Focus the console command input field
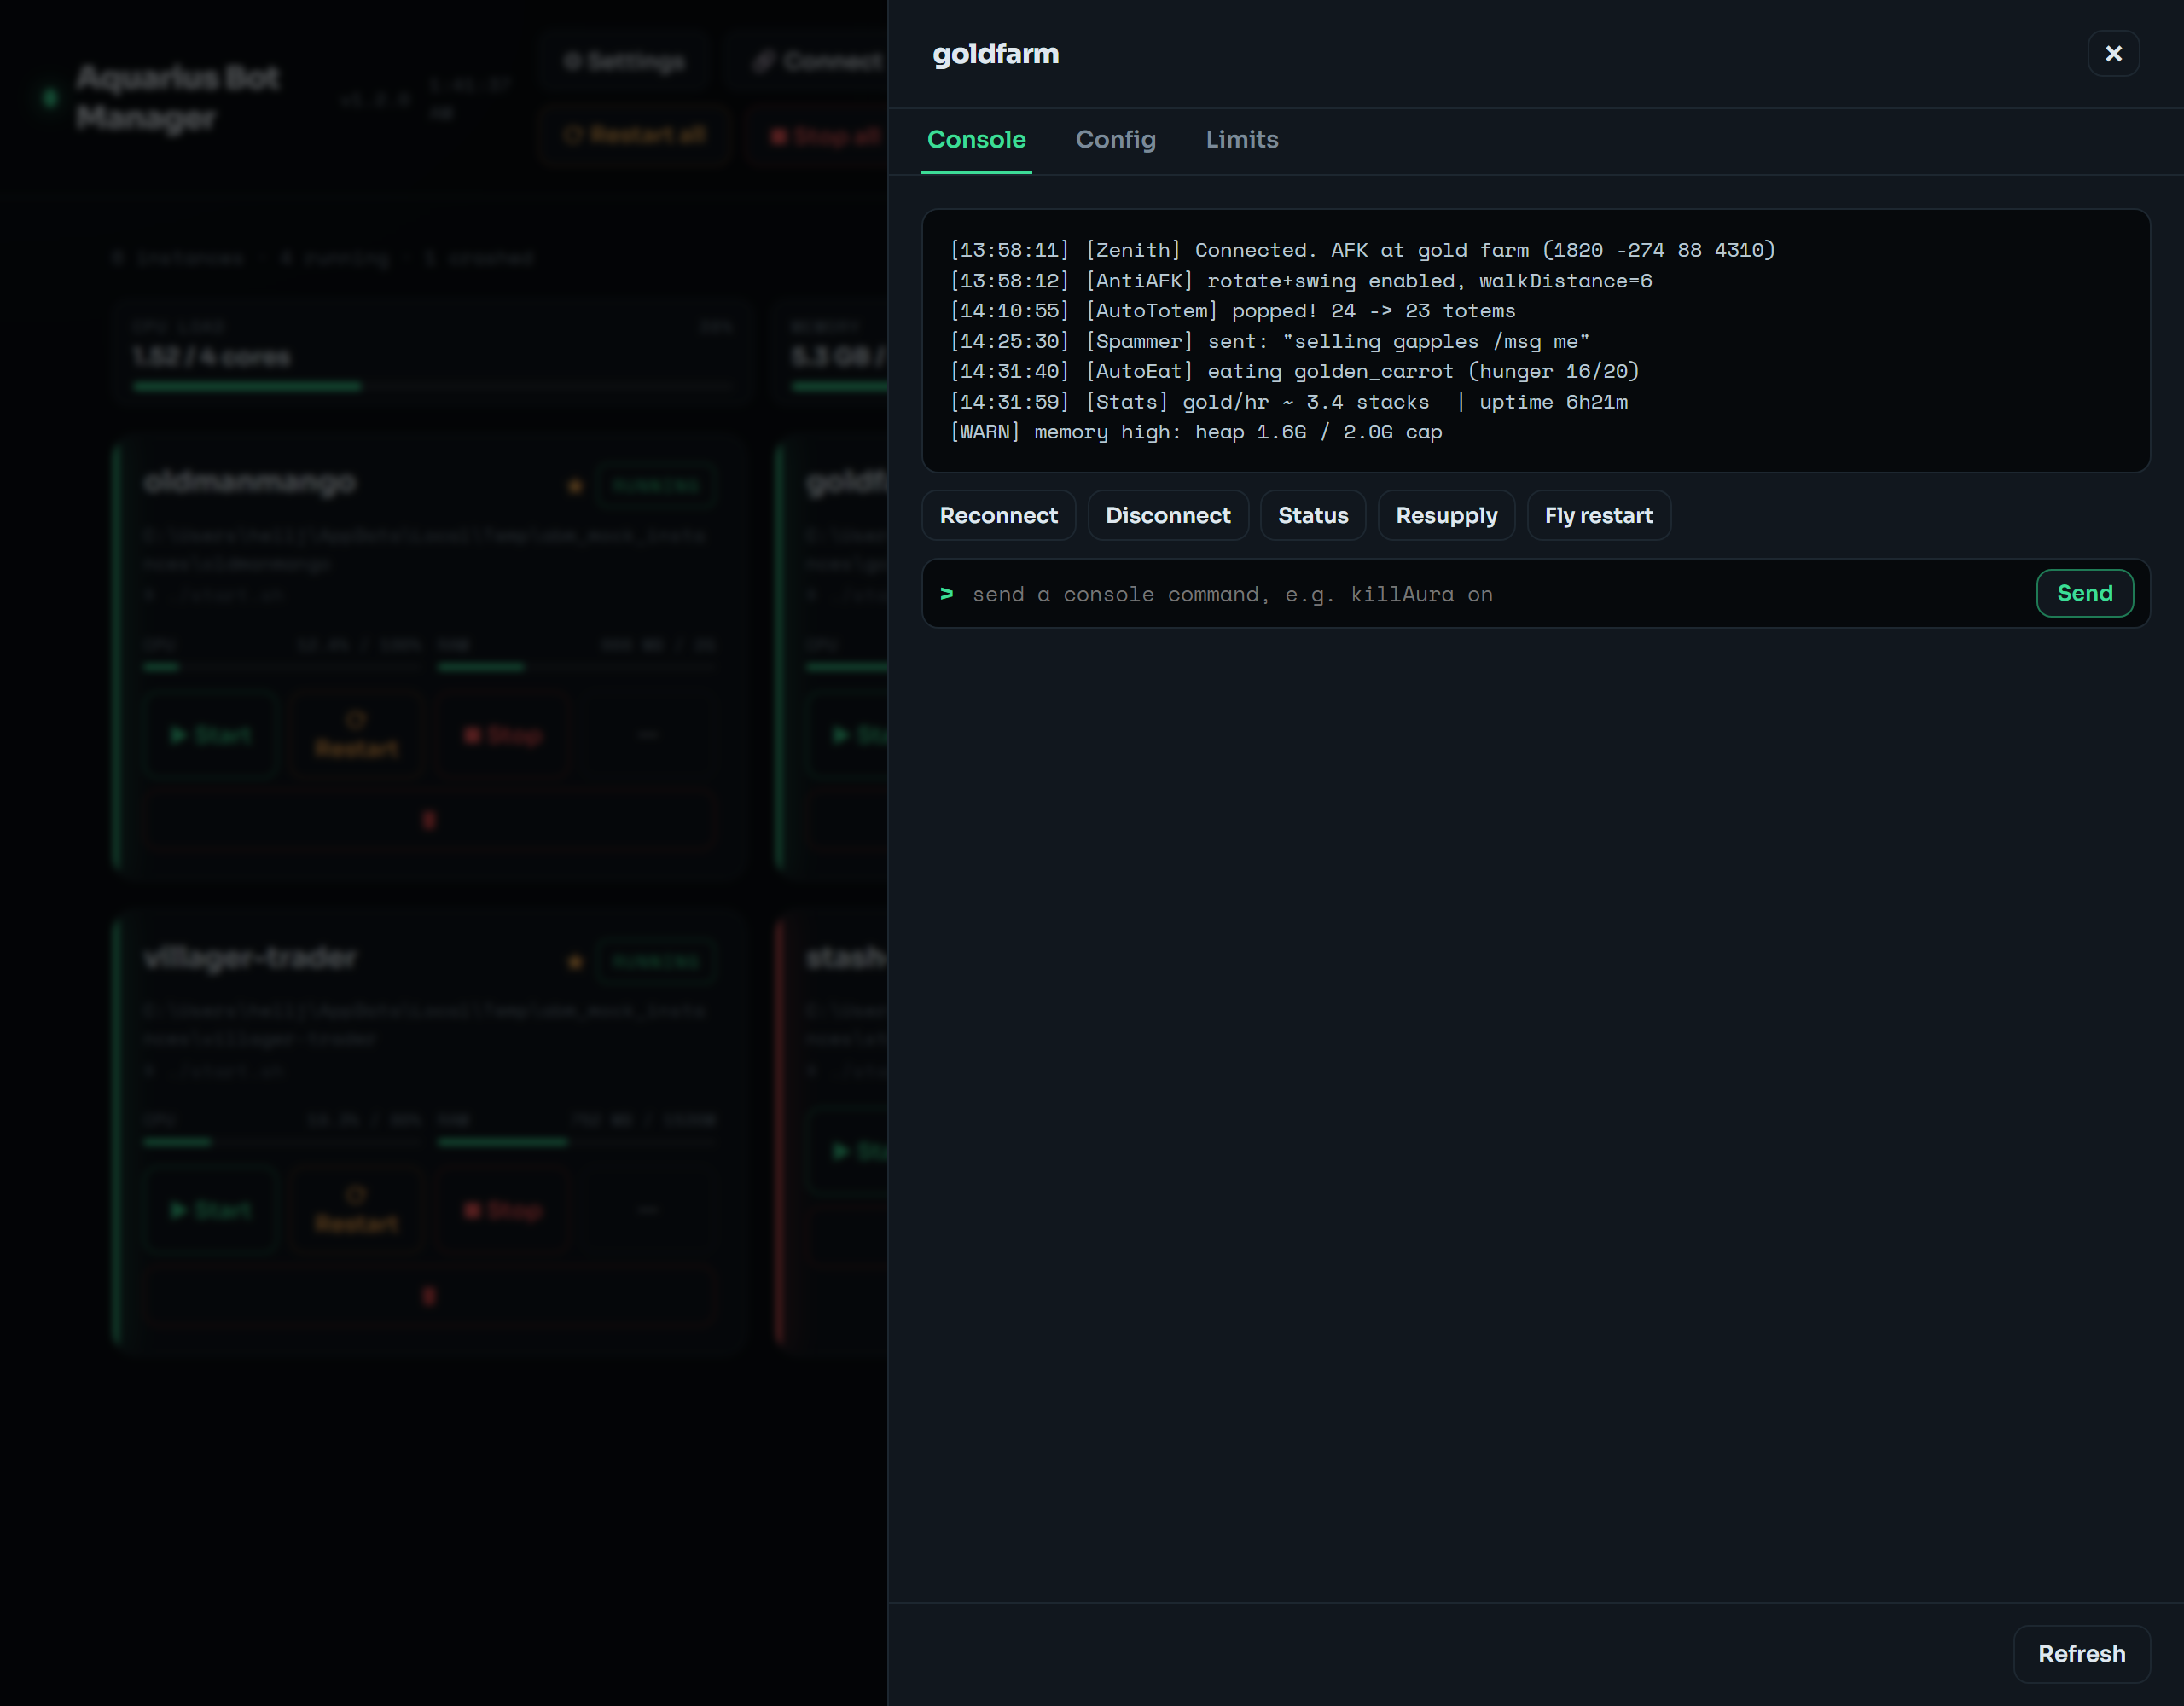2184x1706 pixels. 1495,594
